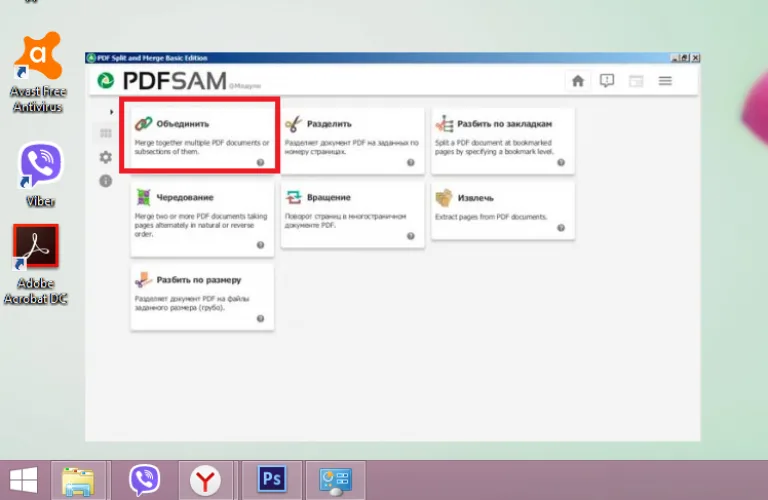768x500 pixels.
Task: Click the title bar app icon
Action: (x=91, y=58)
